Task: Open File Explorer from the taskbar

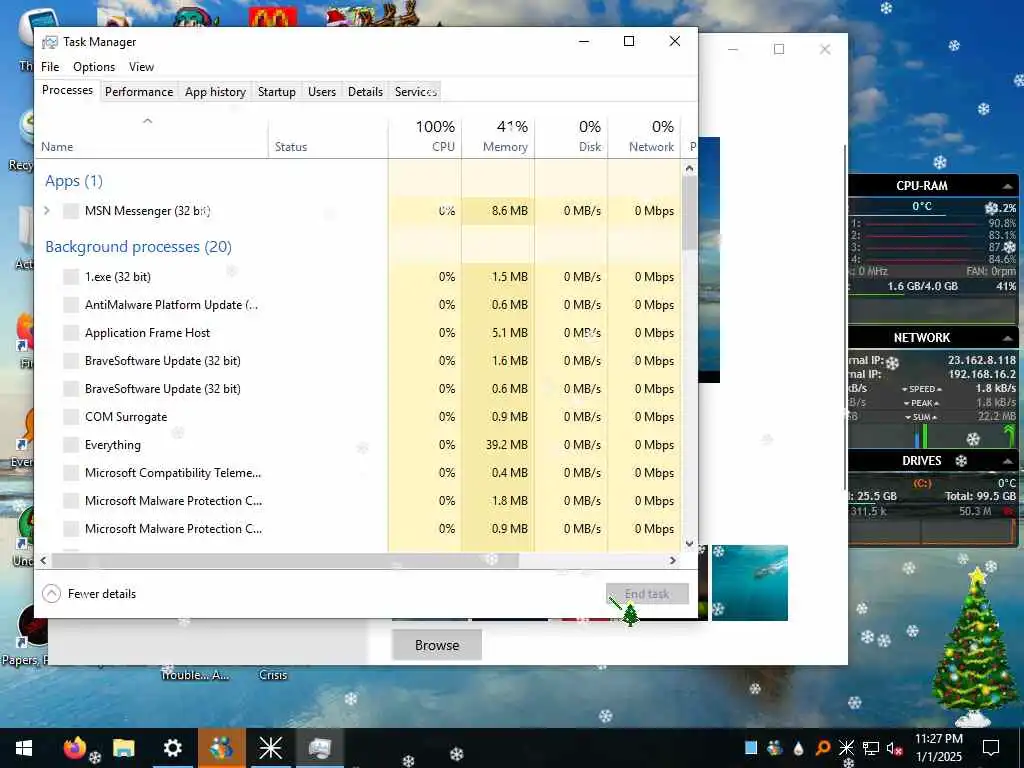Action: coord(123,748)
